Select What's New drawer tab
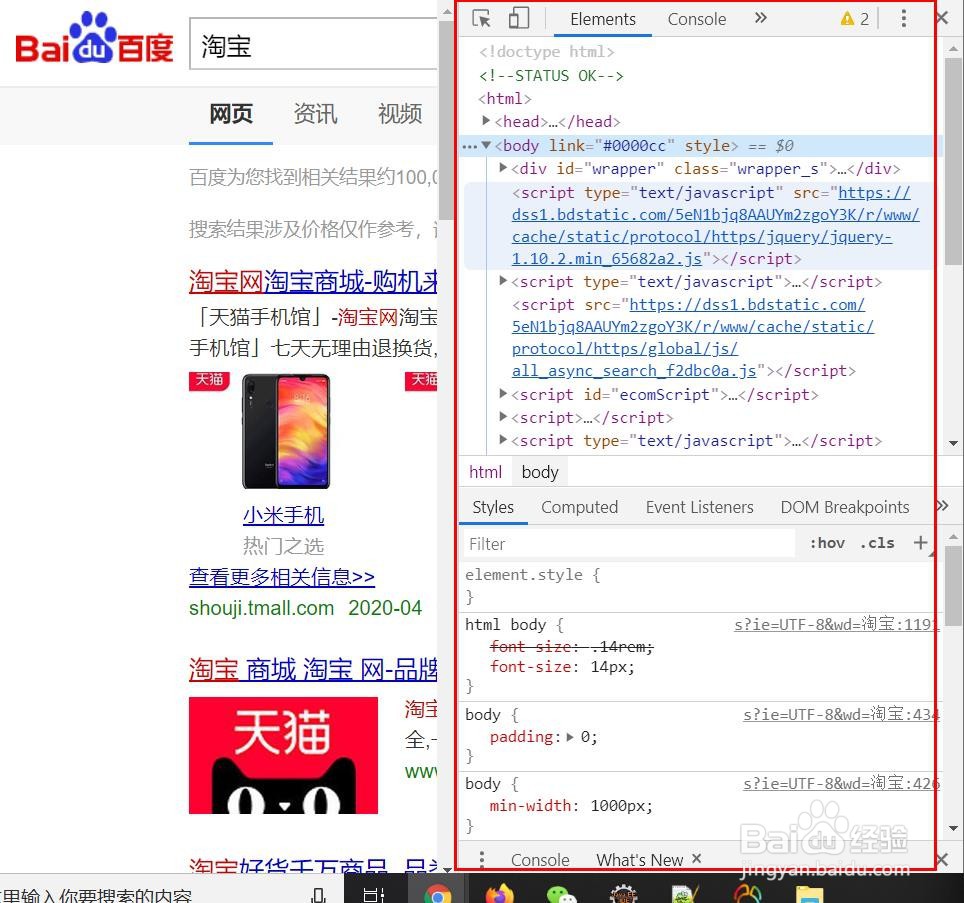The height and width of the screenshot is (903, 964). [x=639, y=859]
